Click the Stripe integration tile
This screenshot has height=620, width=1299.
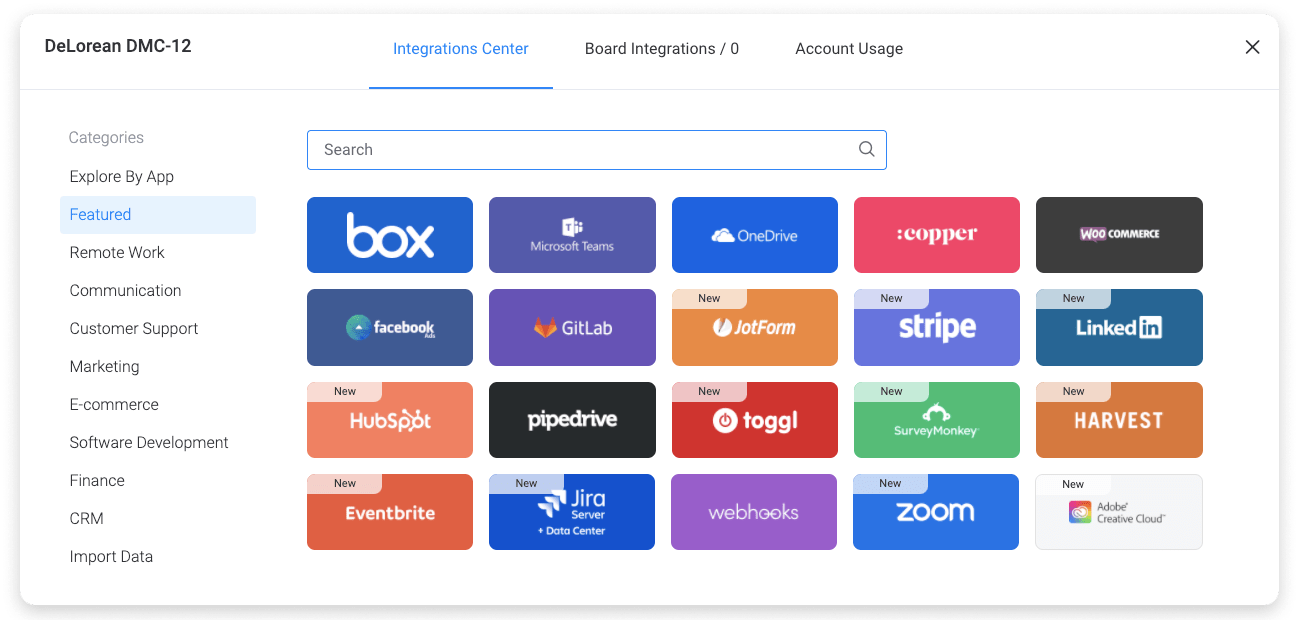pos(937,328)
